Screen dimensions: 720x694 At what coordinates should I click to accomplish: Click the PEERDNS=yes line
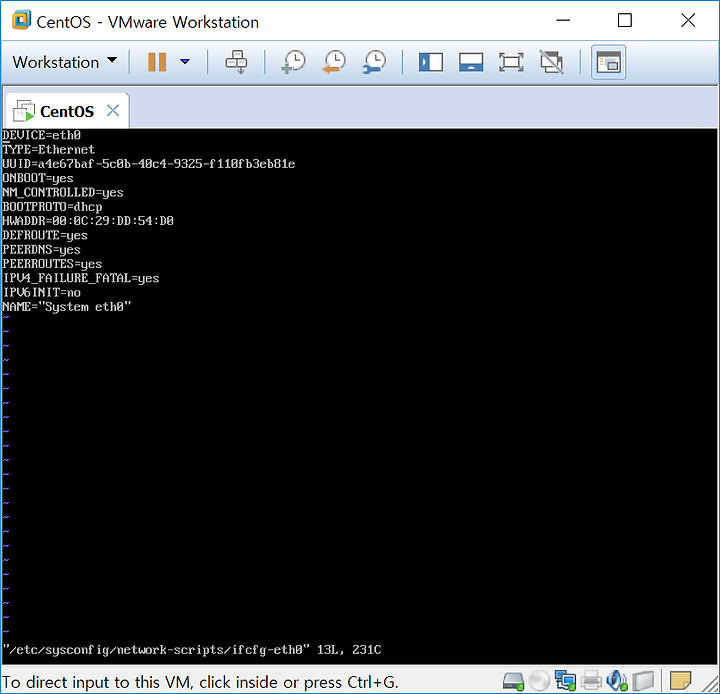click(x=41, y=249)
